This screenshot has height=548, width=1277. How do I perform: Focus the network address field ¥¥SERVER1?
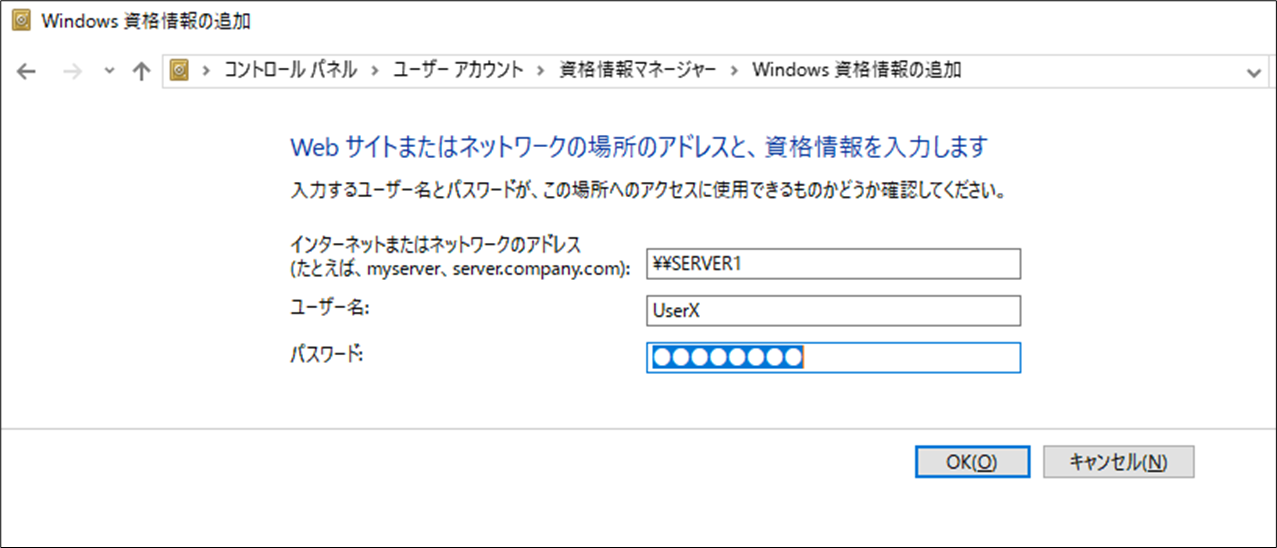834,264
